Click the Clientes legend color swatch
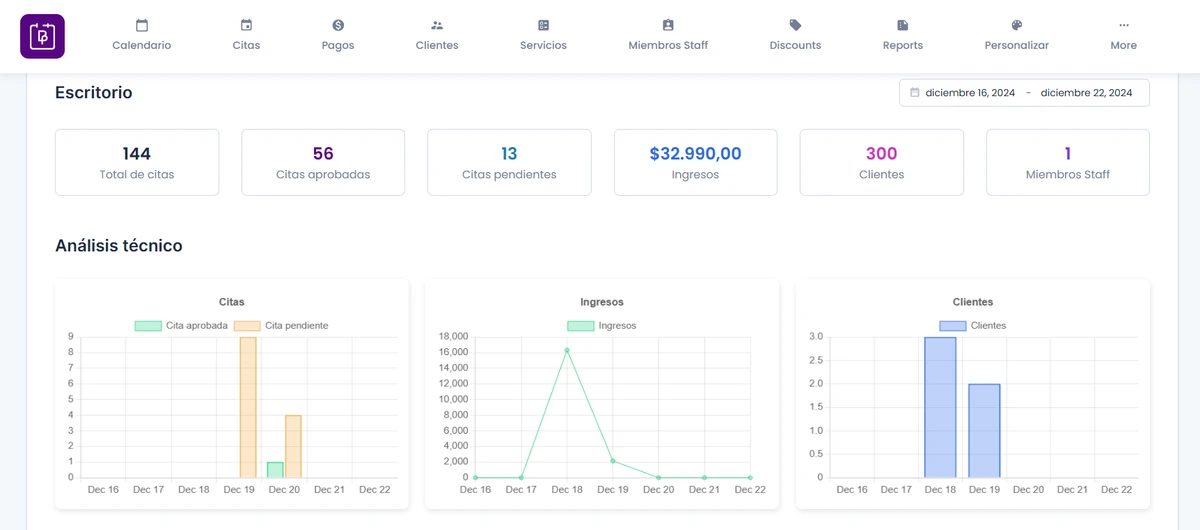 click(952, 326)
